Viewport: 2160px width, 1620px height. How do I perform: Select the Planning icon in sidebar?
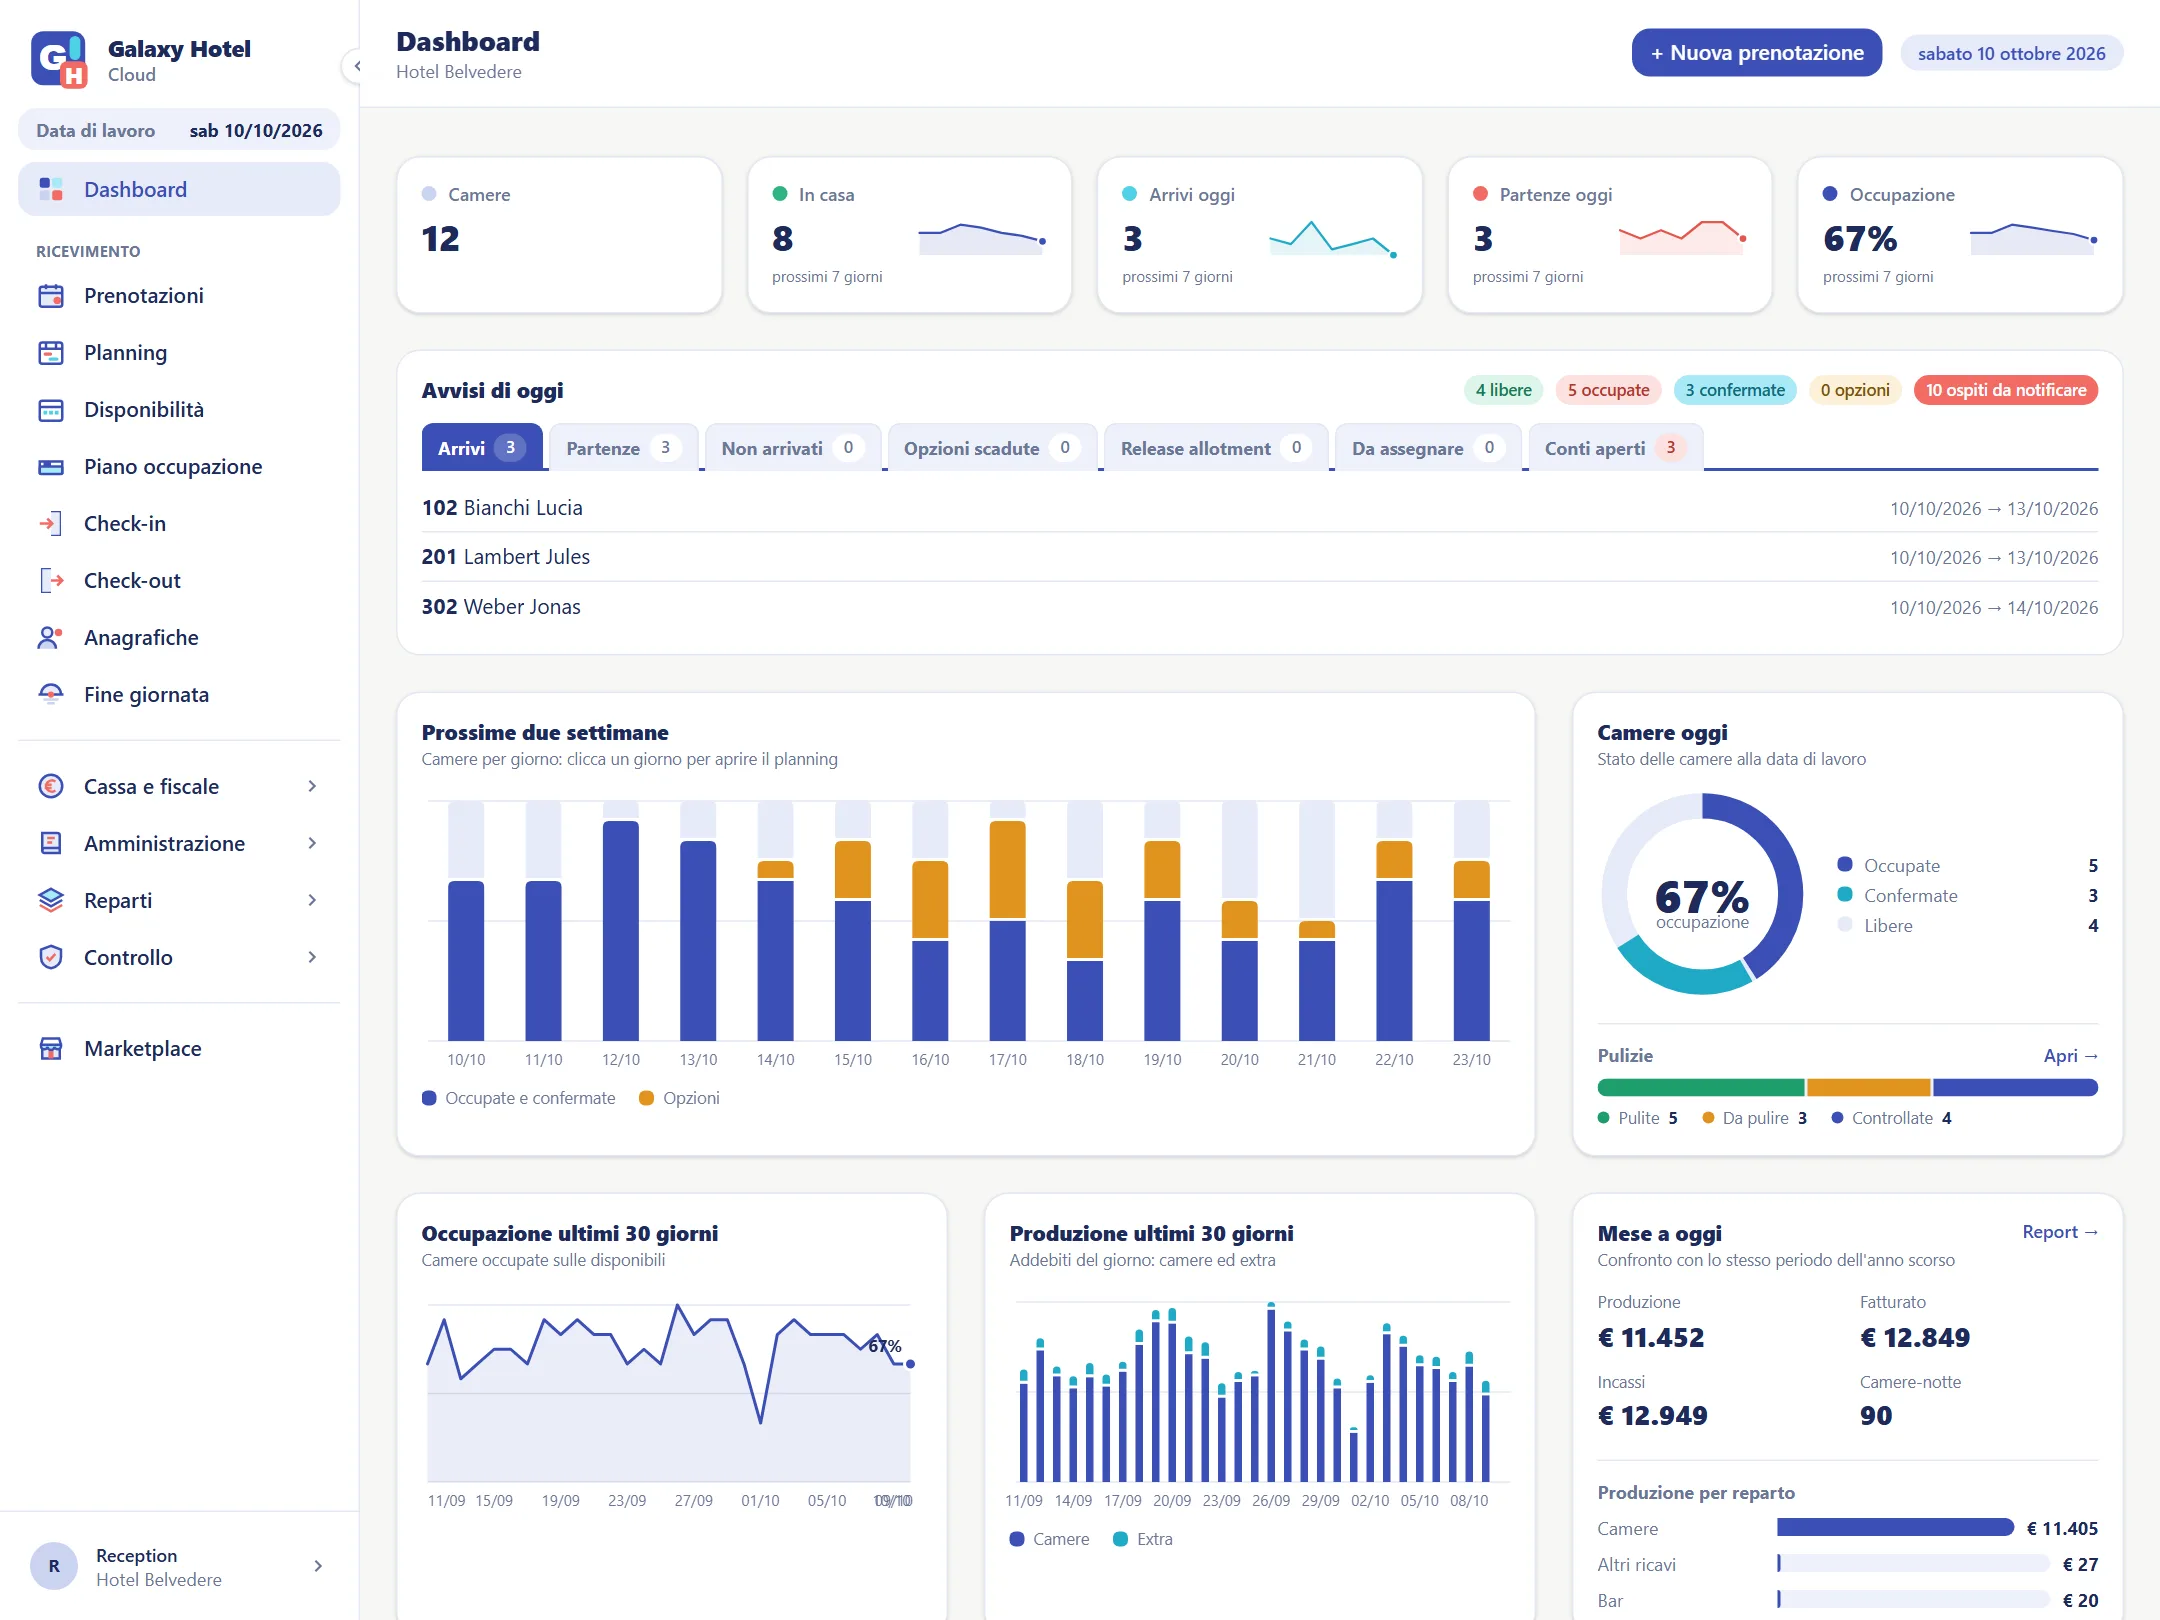click(x=51, y=353)
